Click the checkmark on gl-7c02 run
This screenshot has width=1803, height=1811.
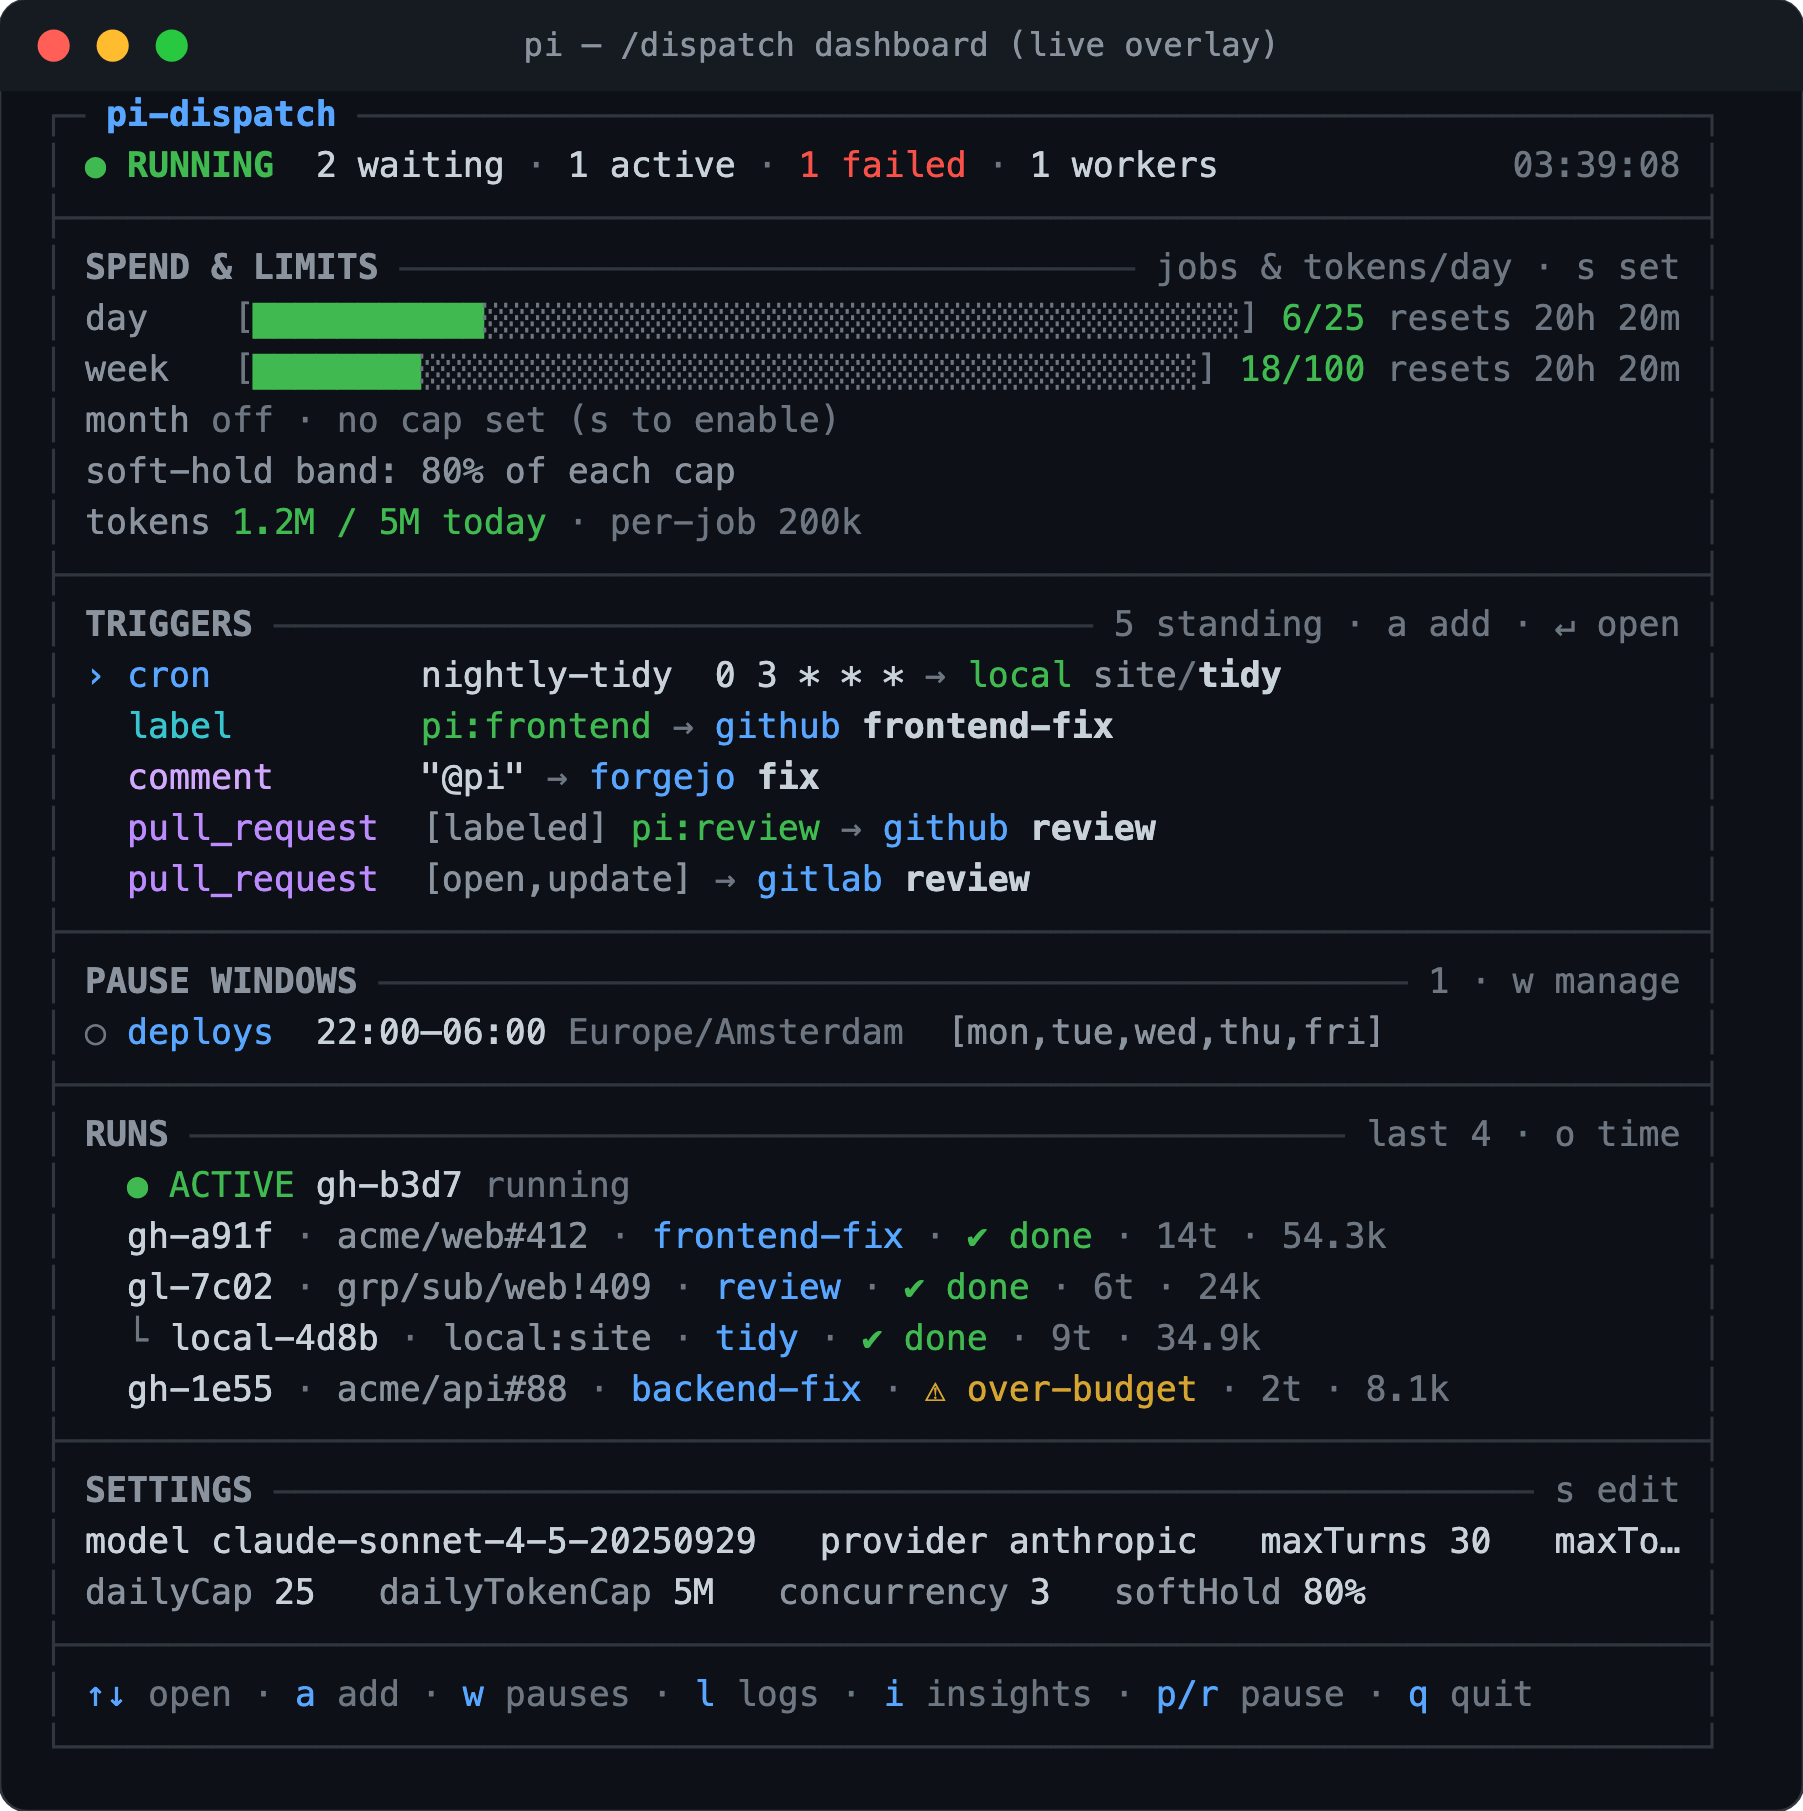click(914, 1289)
